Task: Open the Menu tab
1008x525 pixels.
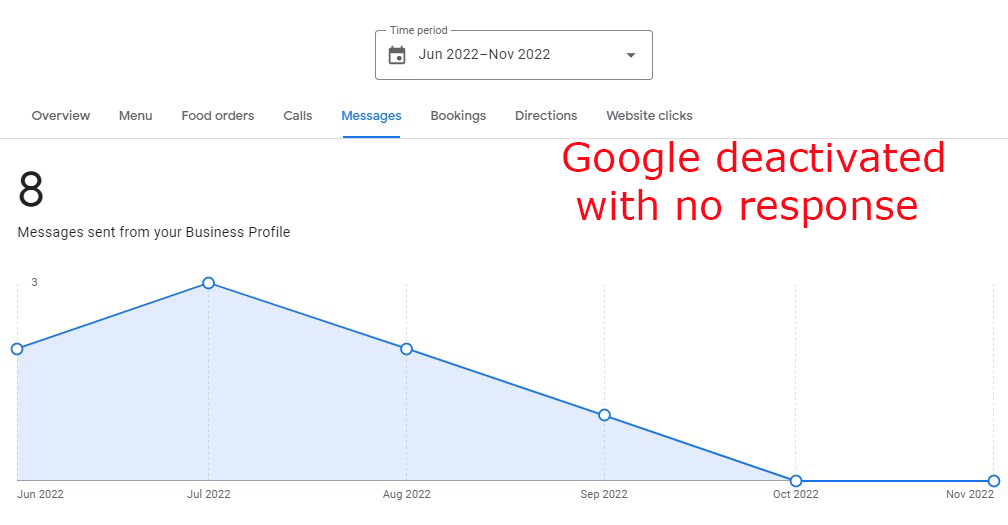Action: [x=136, y=116]
